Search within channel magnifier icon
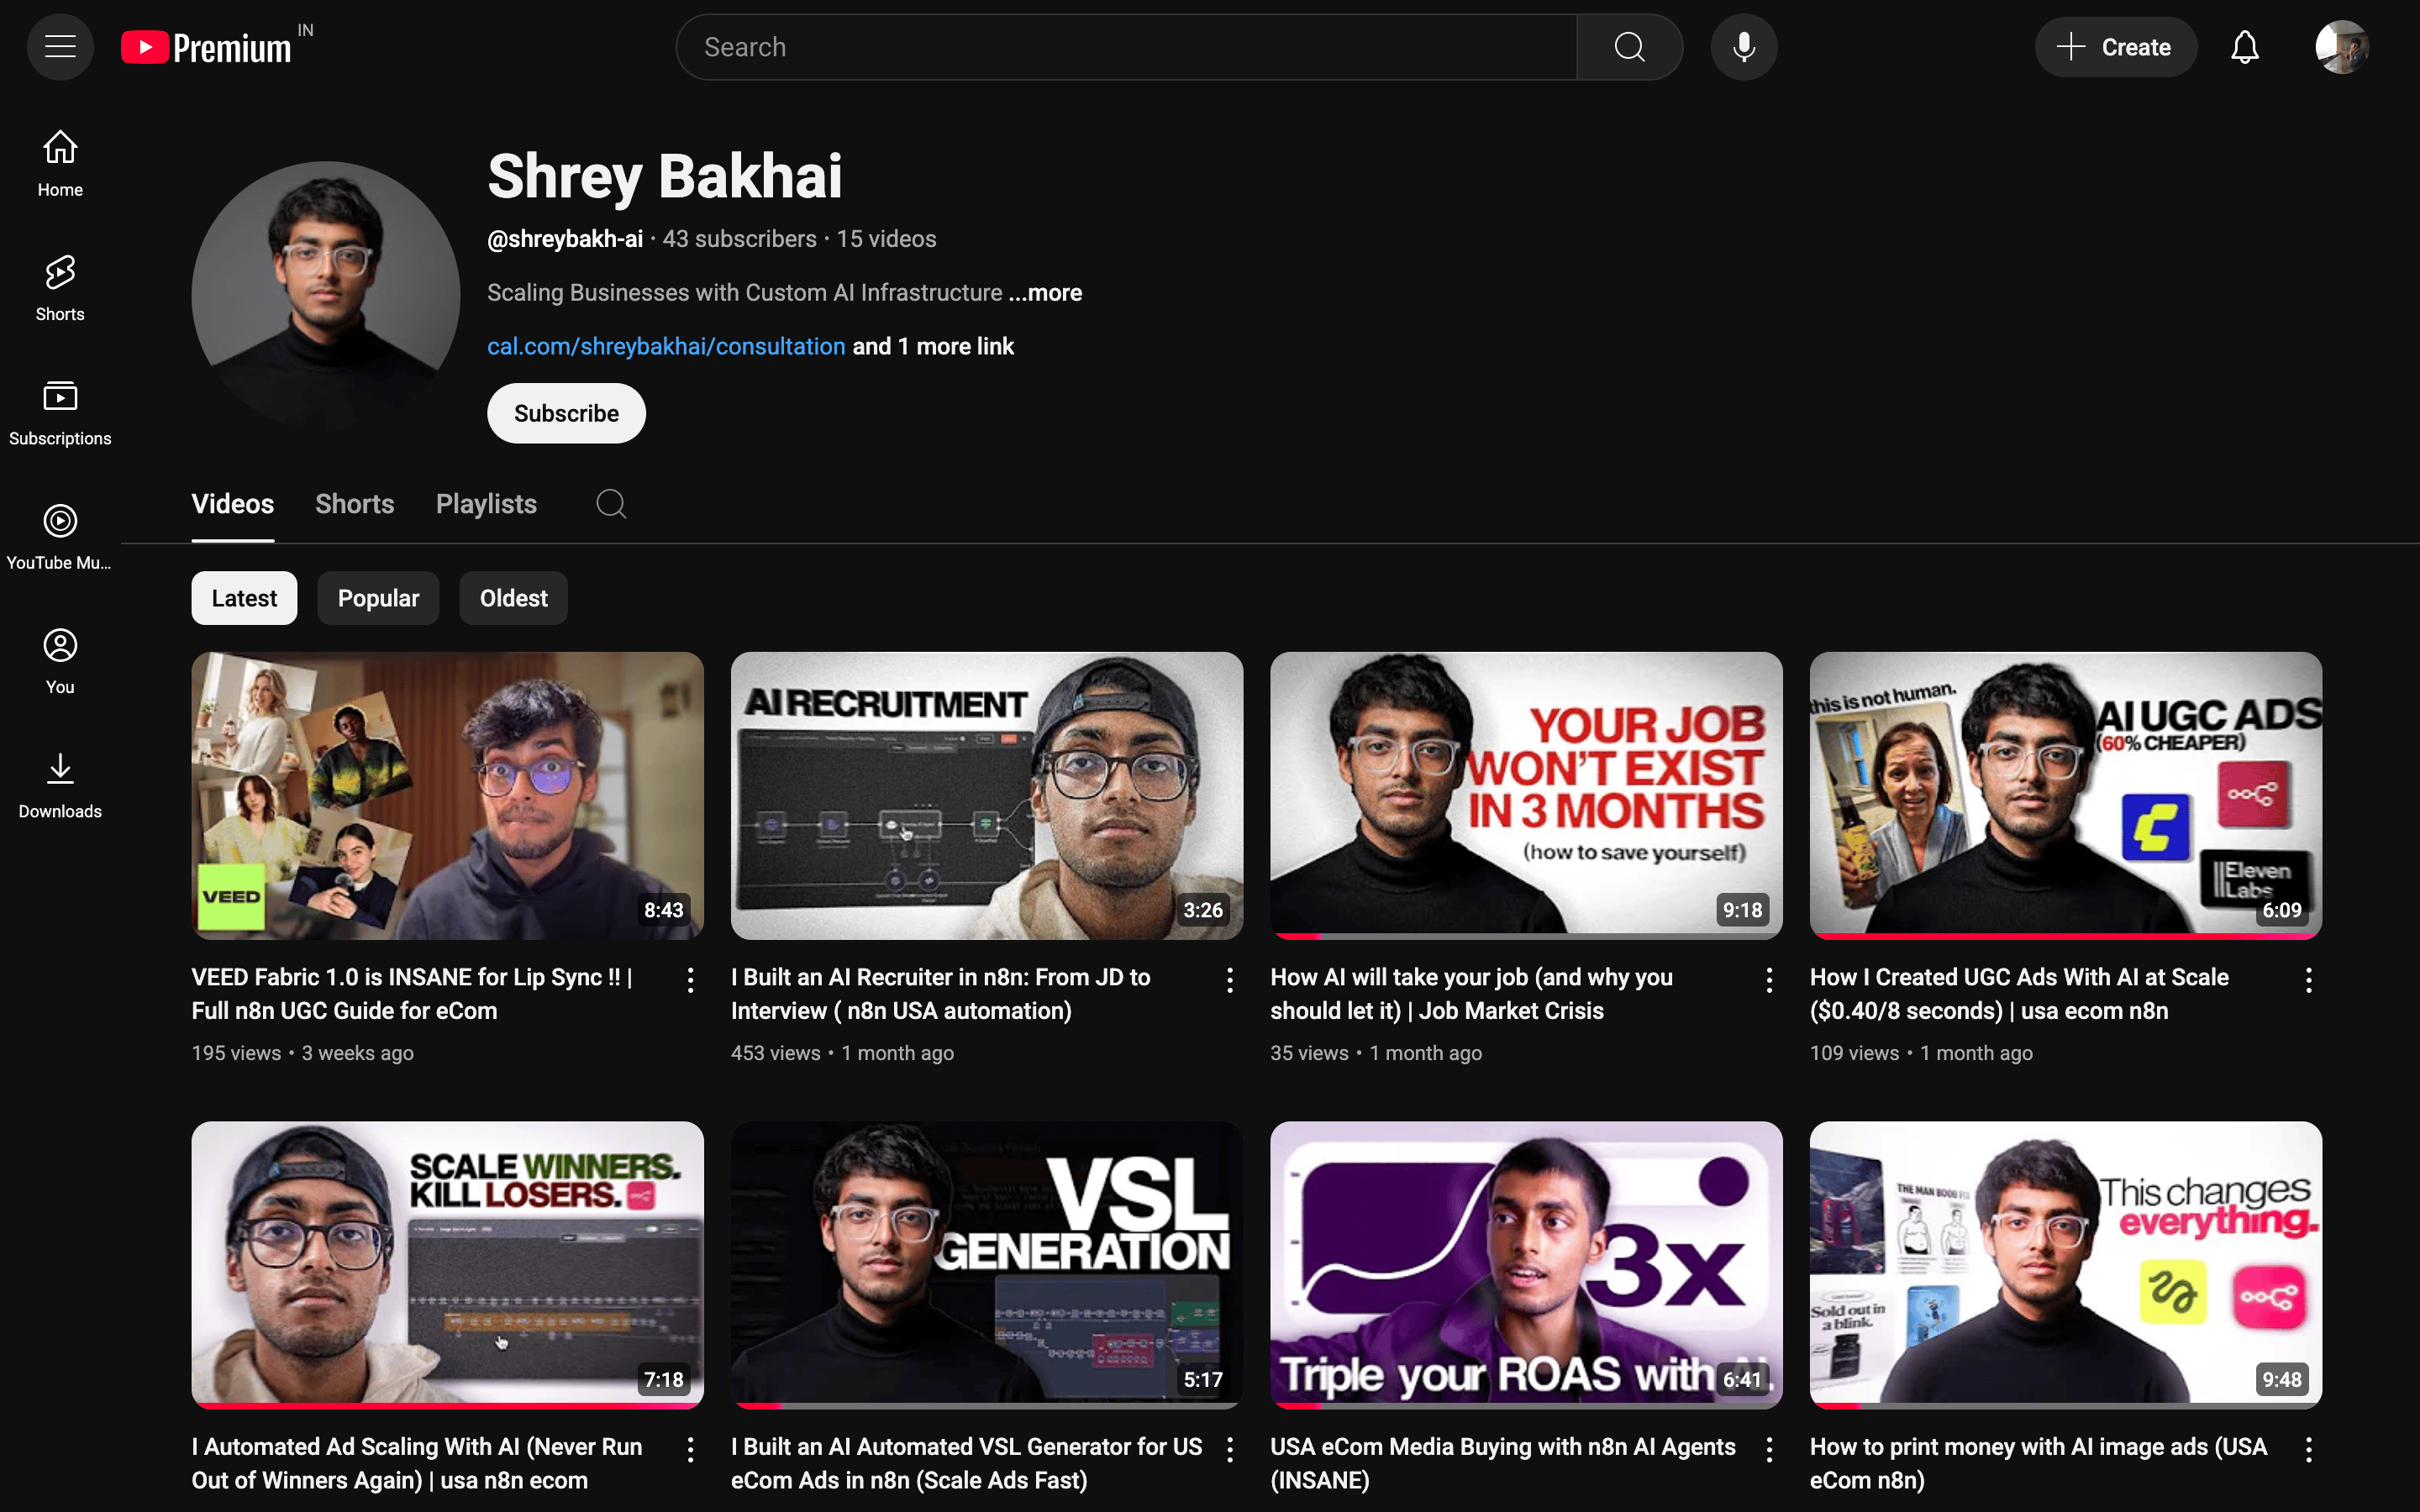Viewport: 2420px width, 1512px height. coord(611,504)
